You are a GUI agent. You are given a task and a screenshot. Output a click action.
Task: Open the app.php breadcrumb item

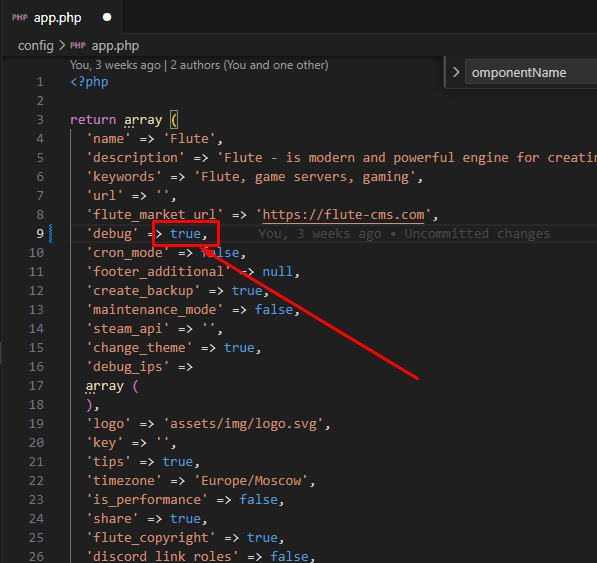[115, 46]
